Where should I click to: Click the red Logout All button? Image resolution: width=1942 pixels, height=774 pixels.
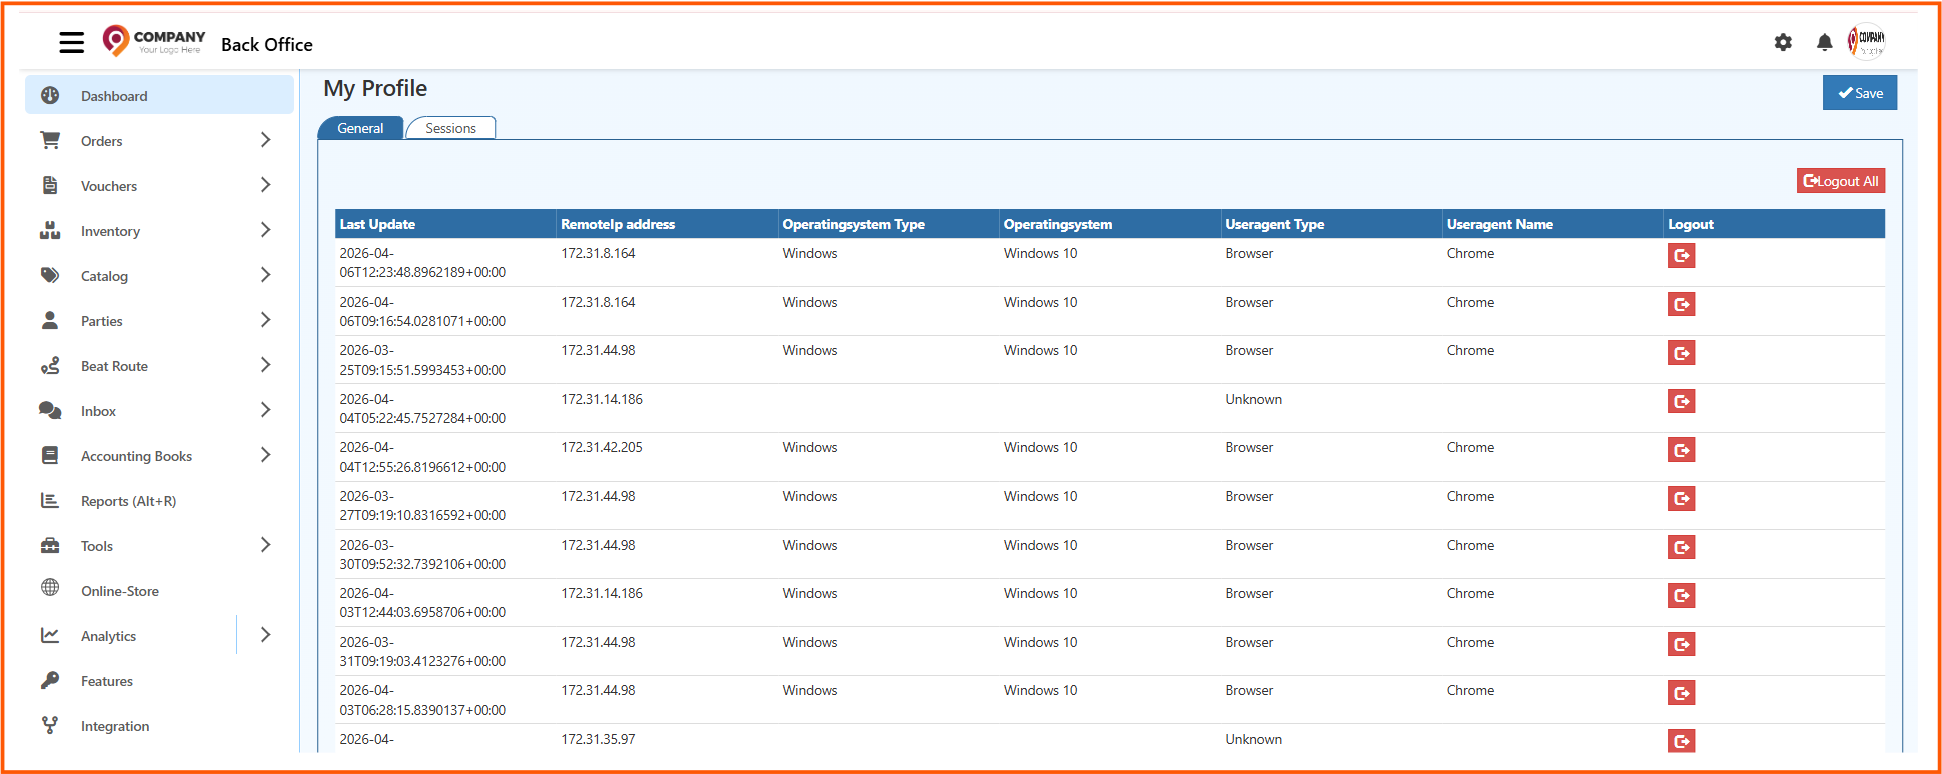(1840, 181)
